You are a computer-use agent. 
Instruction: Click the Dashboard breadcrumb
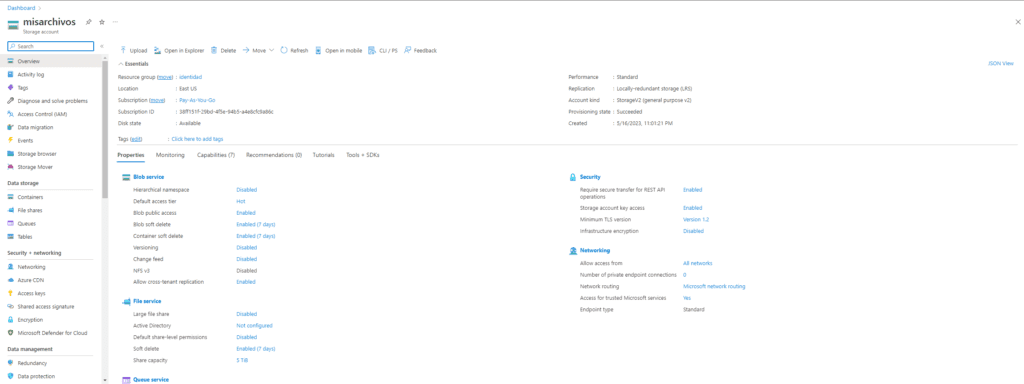(x=21, y=8)
